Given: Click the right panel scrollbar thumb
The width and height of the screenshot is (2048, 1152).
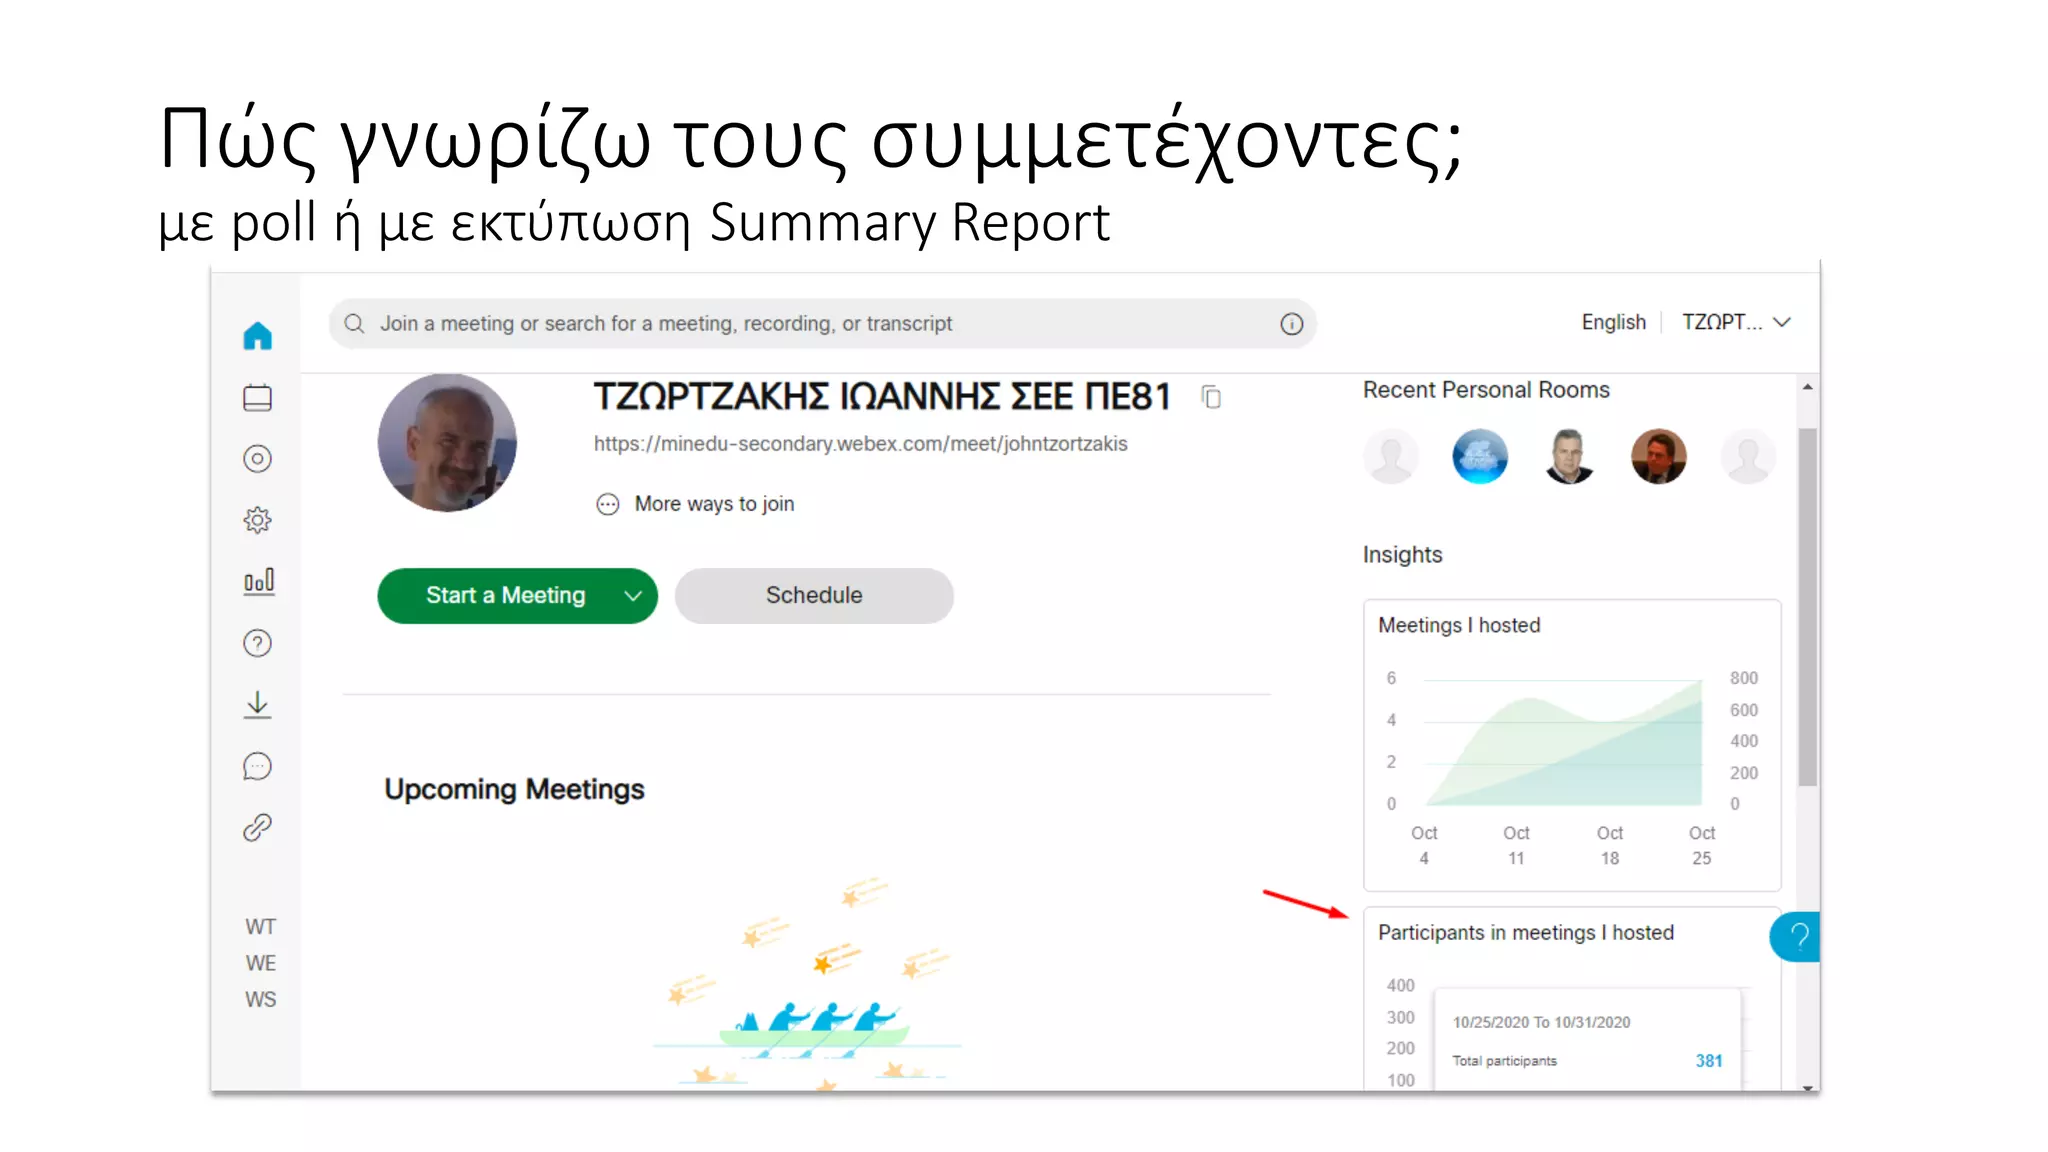Looking at the screenshot, I should (x=1807, y=607).
